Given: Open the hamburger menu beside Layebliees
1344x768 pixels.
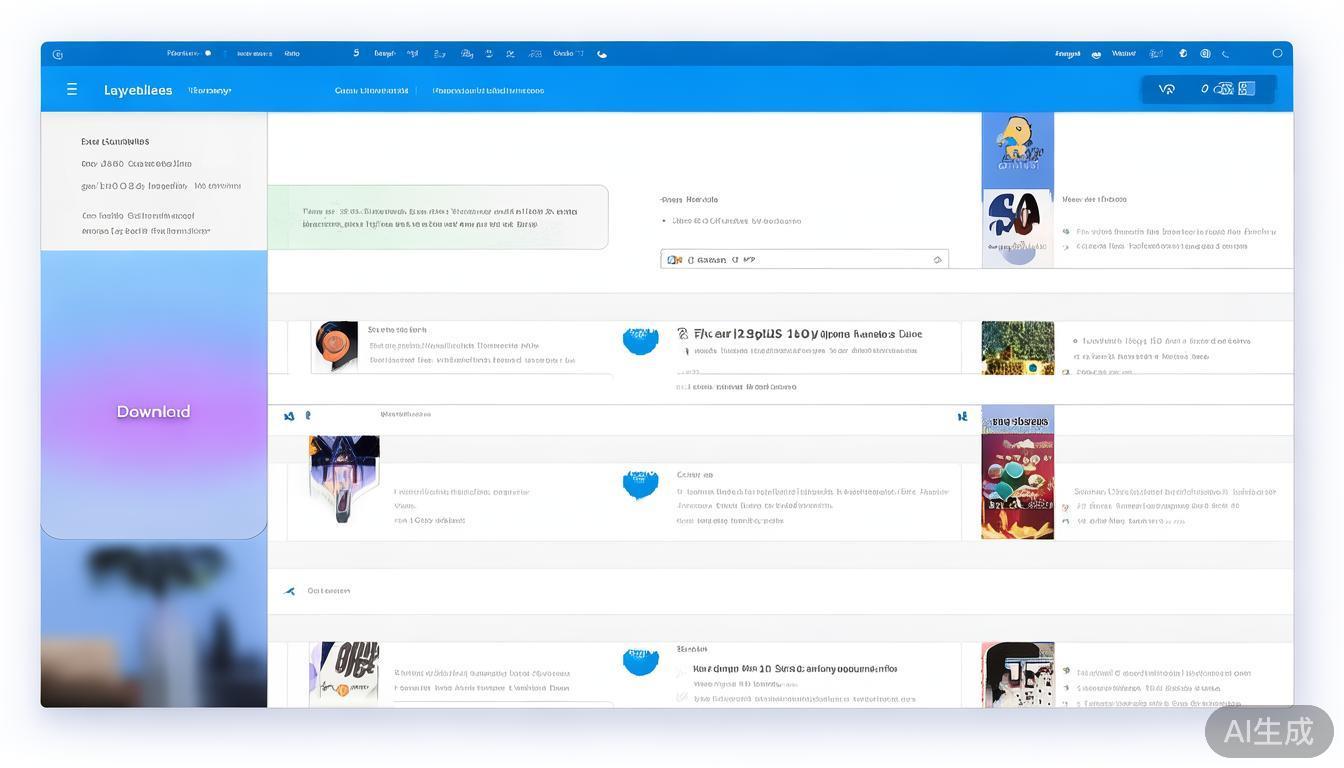Looking at the screenshot, I should coord(72,90).
